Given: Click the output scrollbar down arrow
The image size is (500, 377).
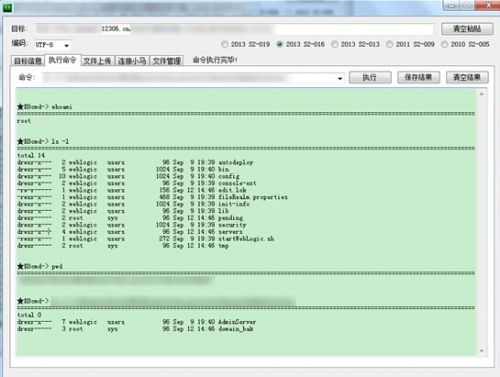Looking at the screenshot, I should click(482, 351).
